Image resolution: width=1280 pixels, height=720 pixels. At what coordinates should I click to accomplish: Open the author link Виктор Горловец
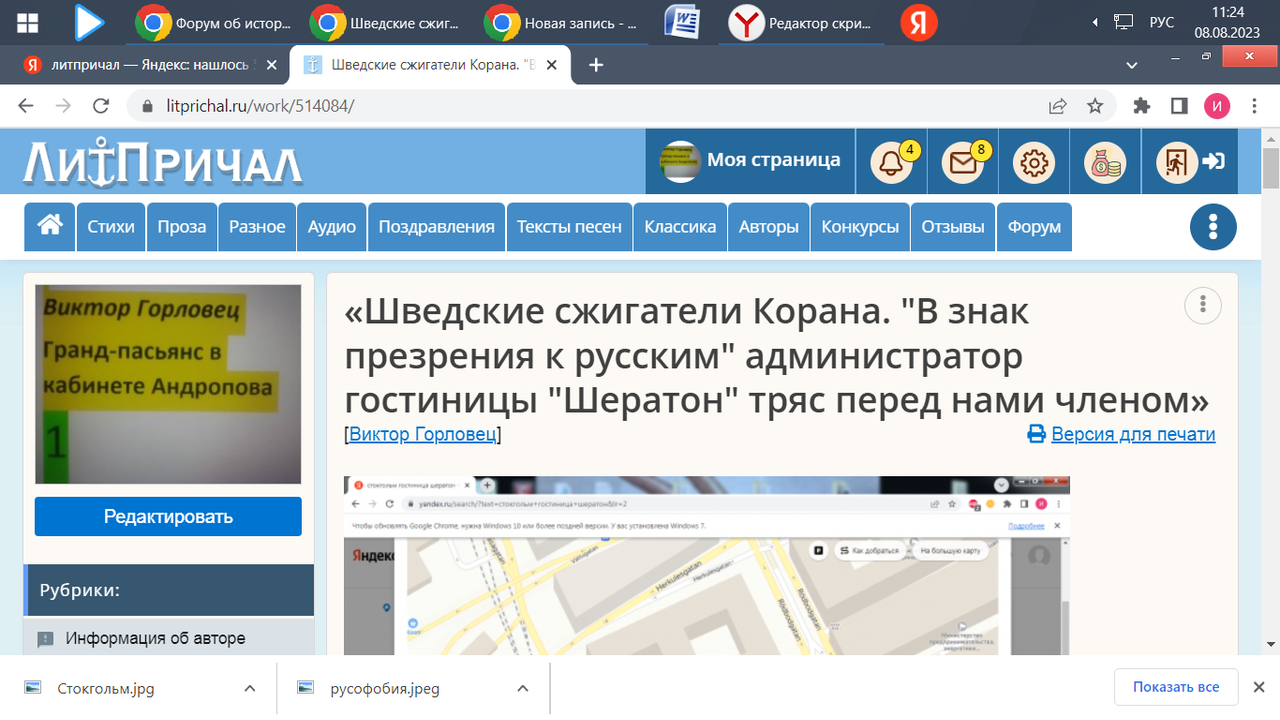(x=421, y=434)
